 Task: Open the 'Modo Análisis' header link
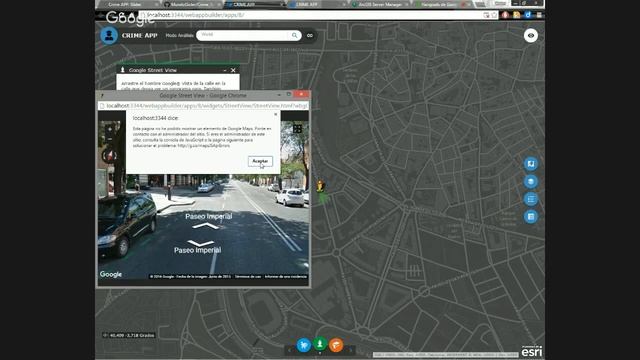(x=180, y=36)
